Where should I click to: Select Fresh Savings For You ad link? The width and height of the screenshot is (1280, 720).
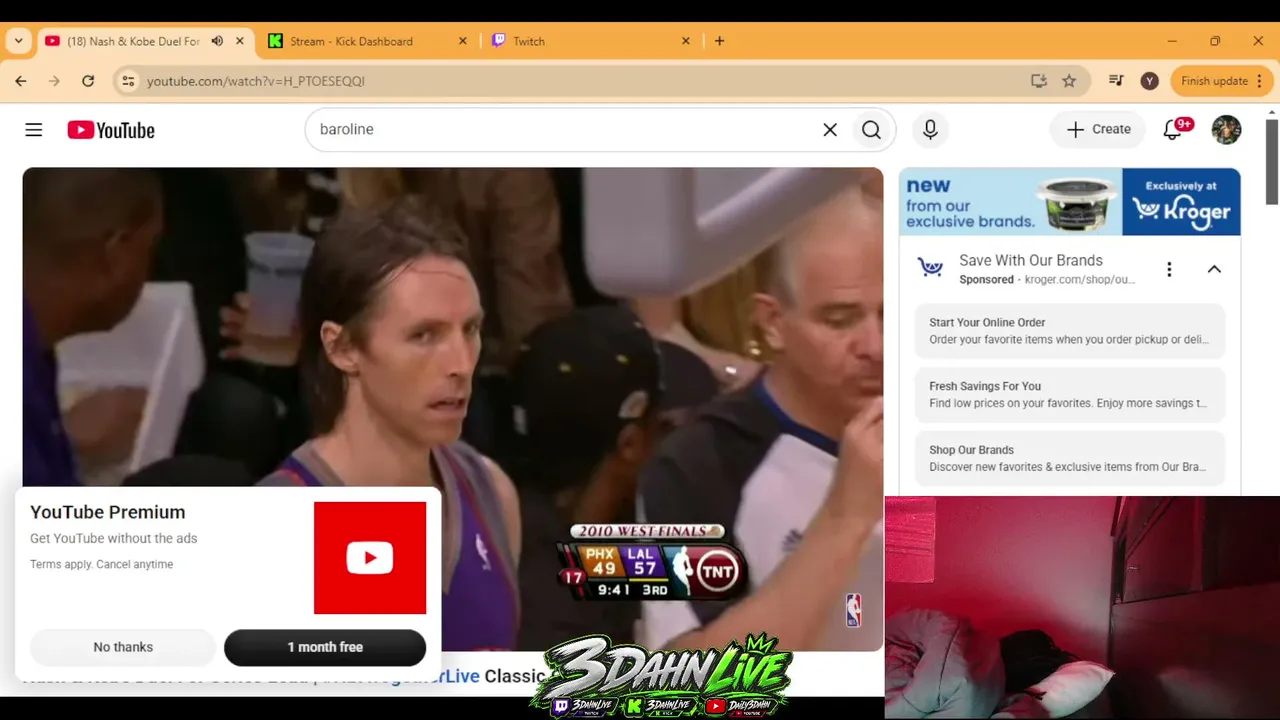point(1070,395)
